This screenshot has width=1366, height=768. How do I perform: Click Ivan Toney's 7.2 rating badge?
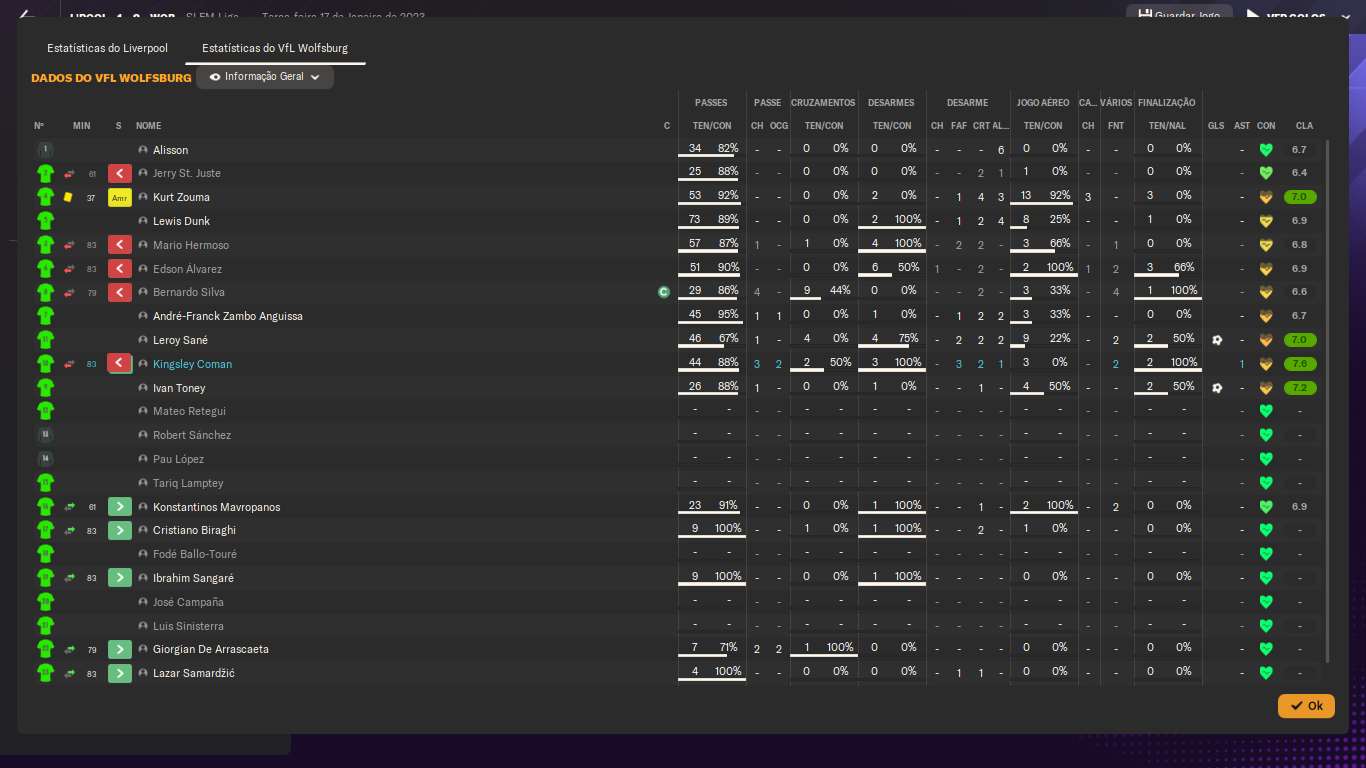(x=1300, y=388)
